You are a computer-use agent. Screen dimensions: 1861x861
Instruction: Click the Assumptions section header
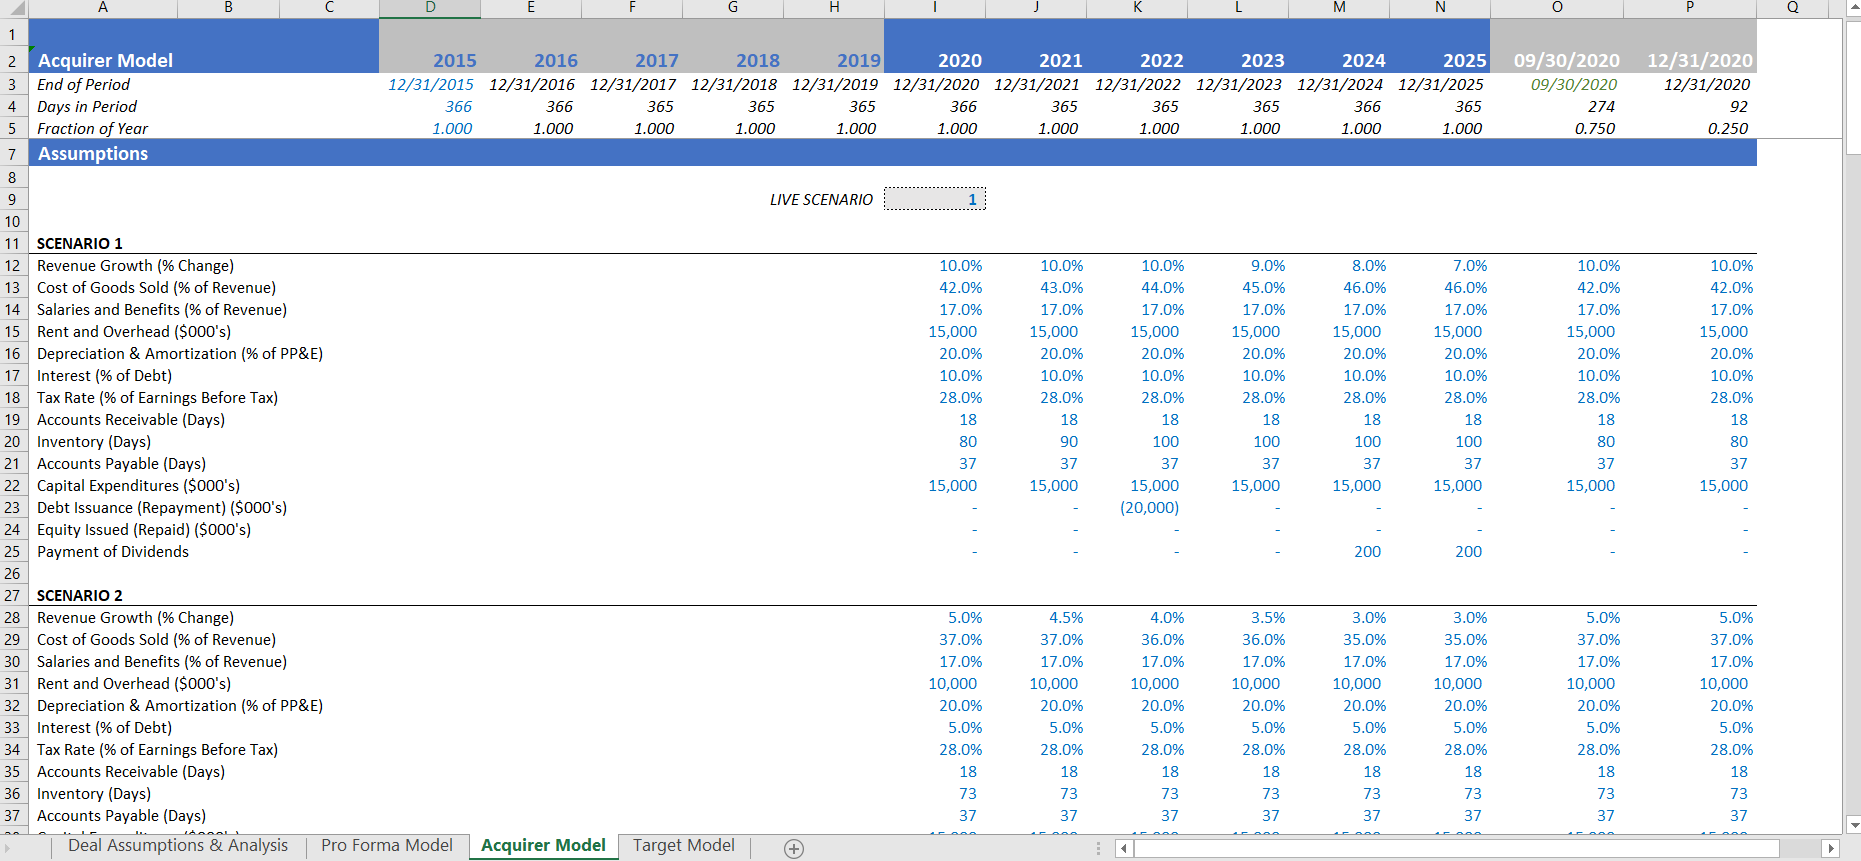click(x=93, y=154)
